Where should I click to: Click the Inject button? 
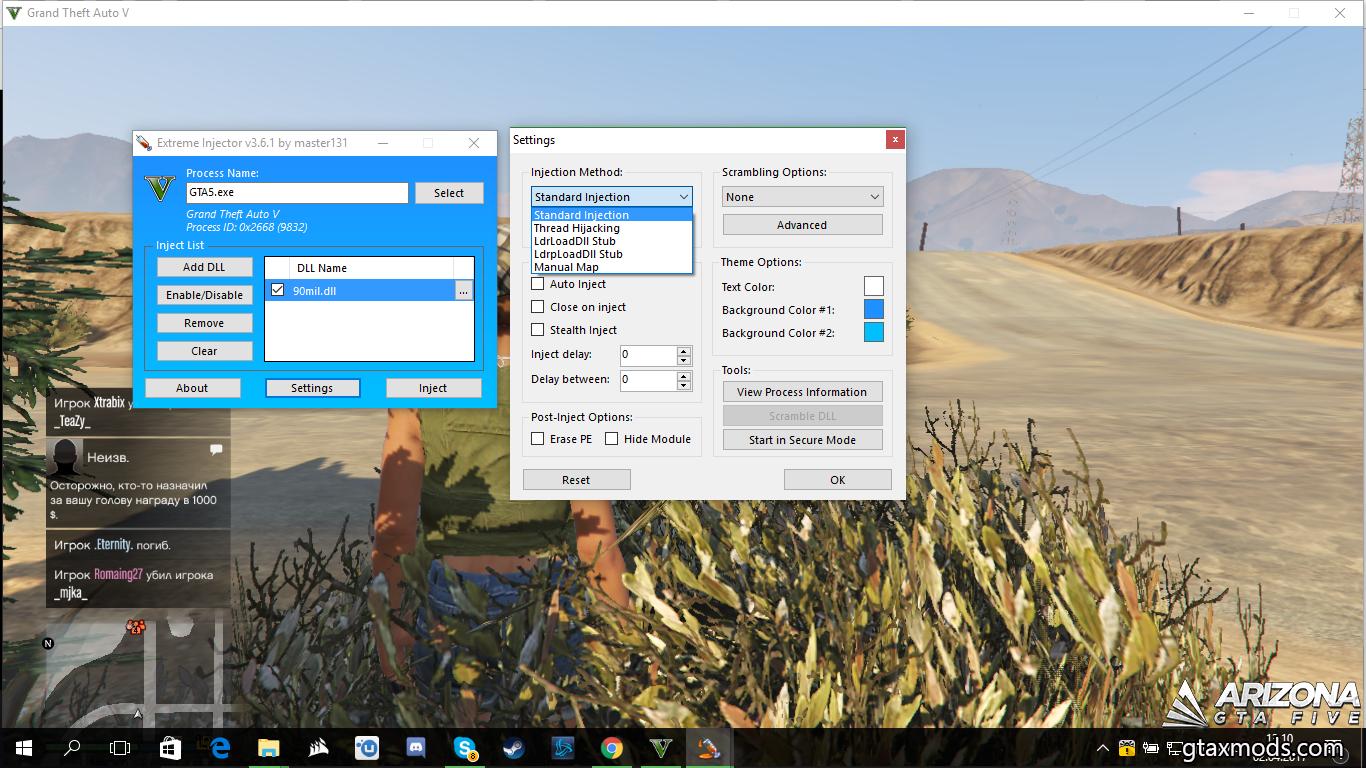click(433, 388)
